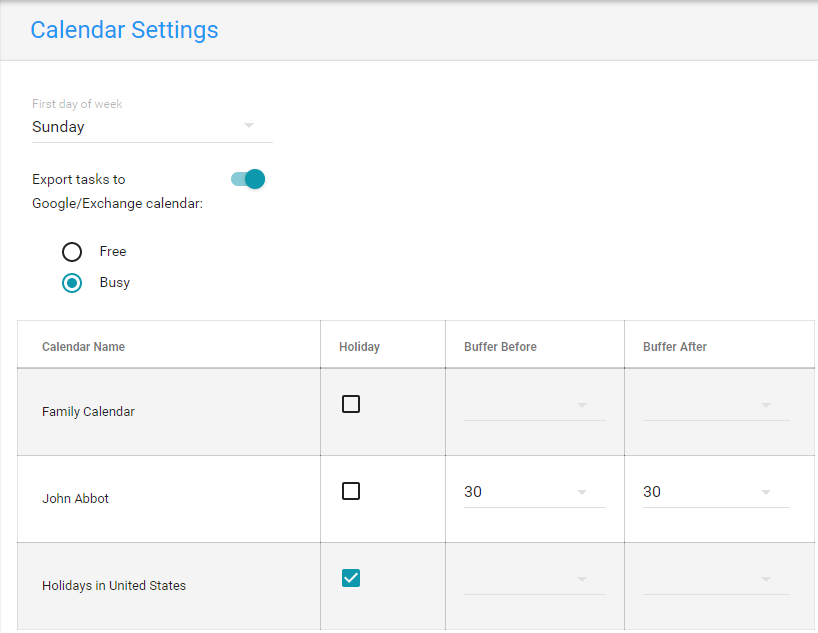The height and width of the screenshot is (633, 818).
Task: Uncheck Holiday box for Holidays in United States
Action: (x=351, y=578)
